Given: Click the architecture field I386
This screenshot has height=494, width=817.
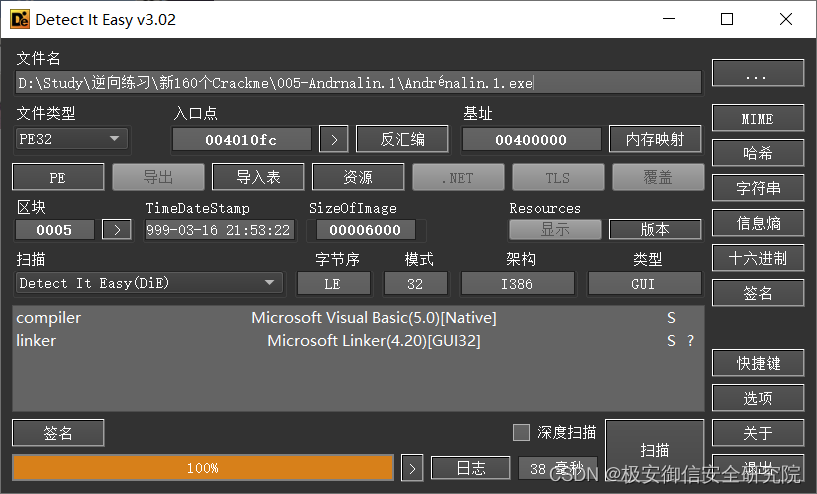Looking at the screenshot, I should 517,283.
